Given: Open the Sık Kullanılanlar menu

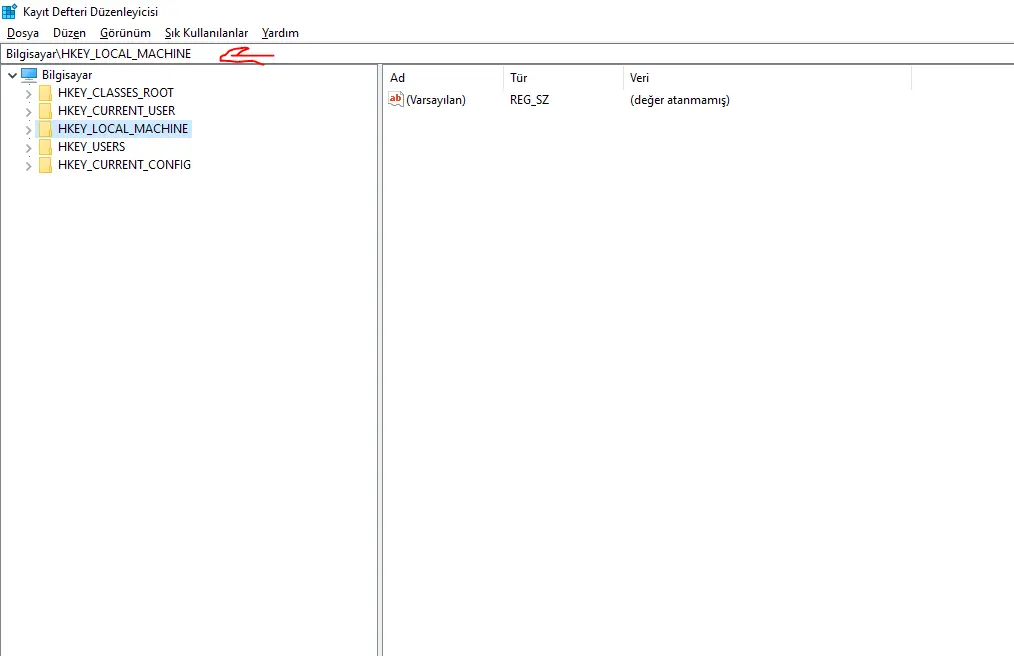Looking at the screenshot, I should [x=206, y=33].
